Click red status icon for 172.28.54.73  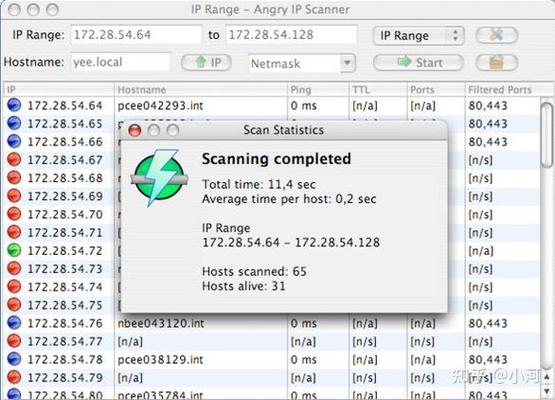pos(14,268)
